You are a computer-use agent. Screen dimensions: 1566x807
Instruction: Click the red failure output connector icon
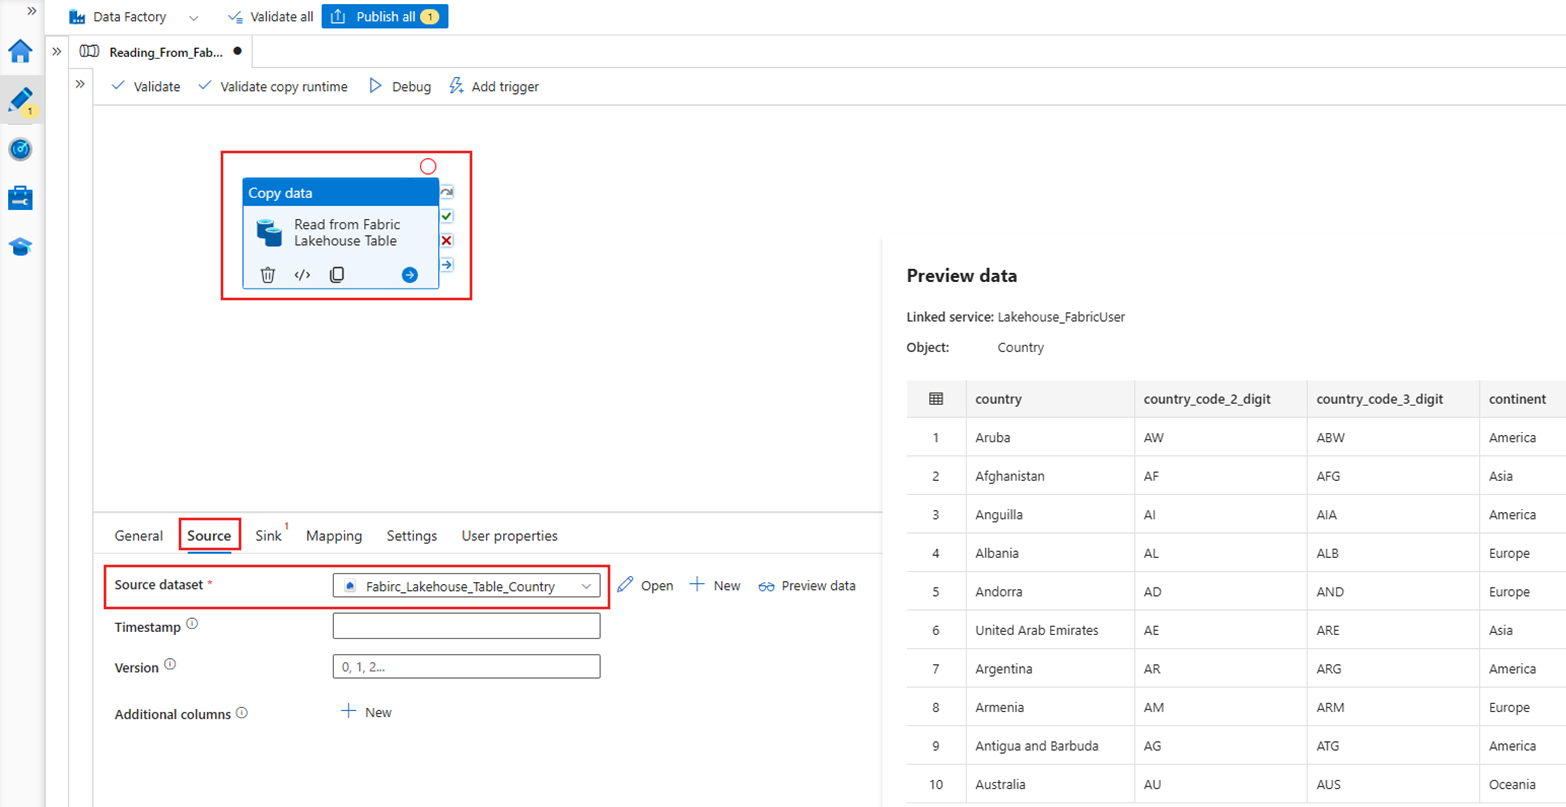(x=446, y=240)
